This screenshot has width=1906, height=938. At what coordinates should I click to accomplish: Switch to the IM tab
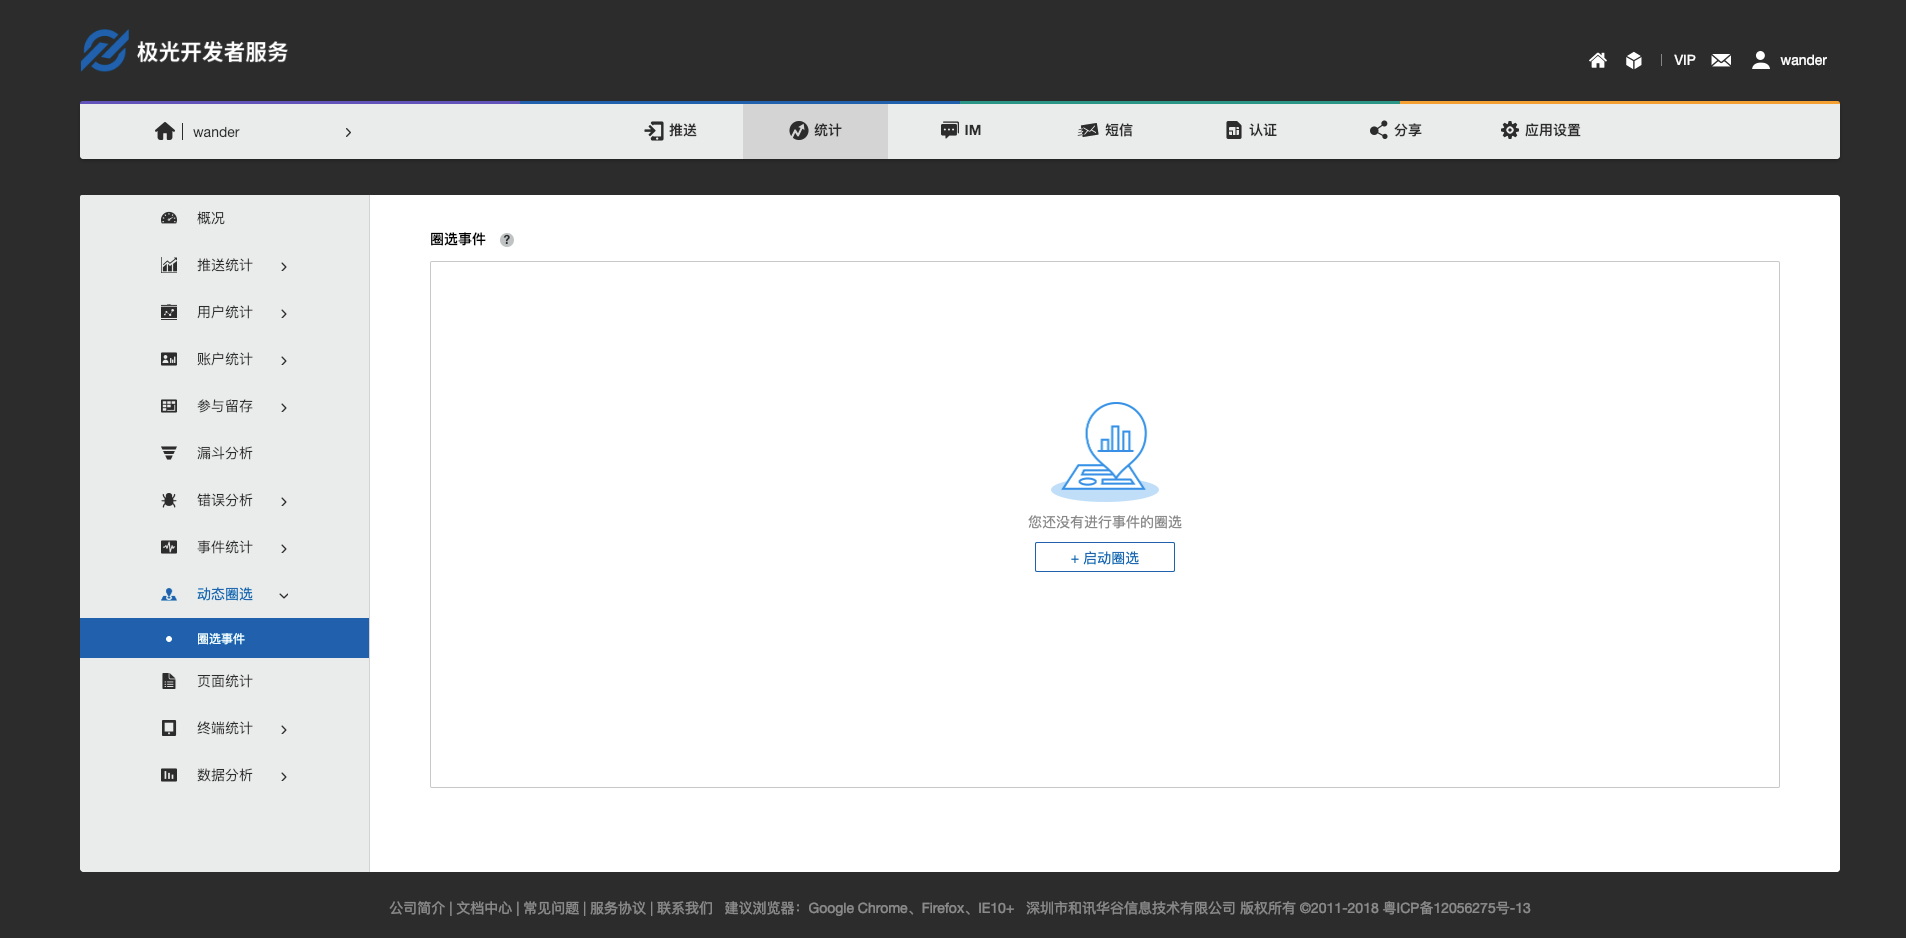[961, 130]
